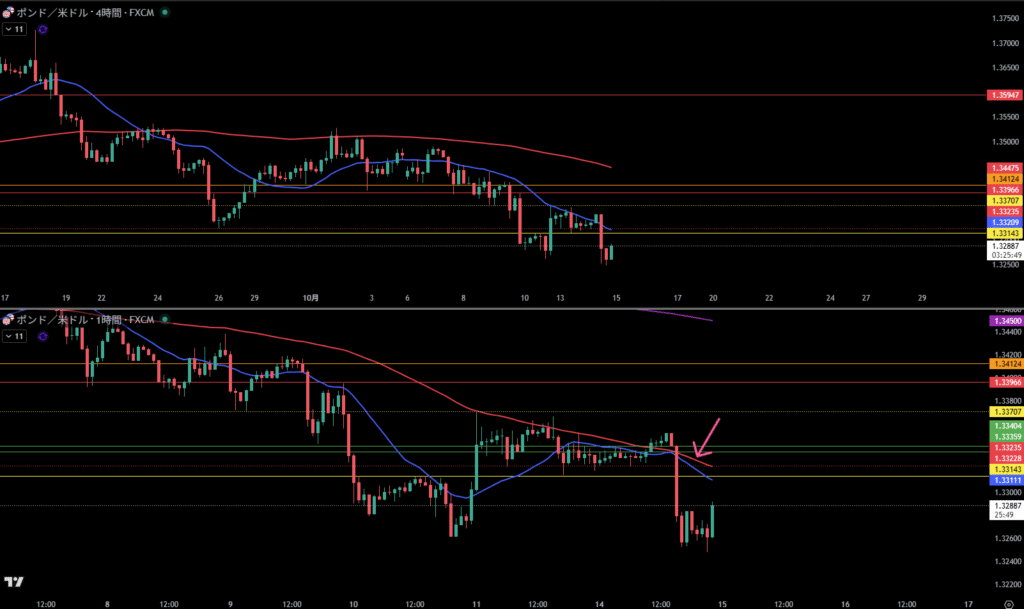Click the orange 1.34124 label on lower chart

click(x=1003, y=364)
